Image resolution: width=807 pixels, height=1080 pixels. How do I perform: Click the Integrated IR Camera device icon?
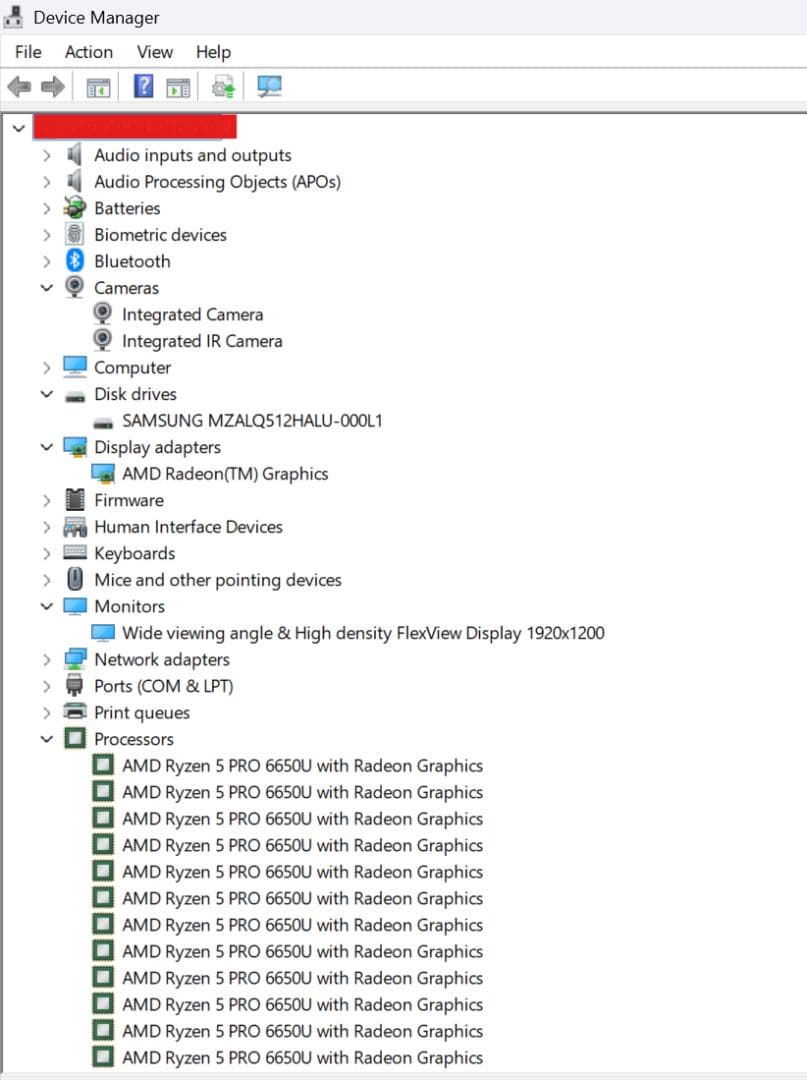[103, 340]
